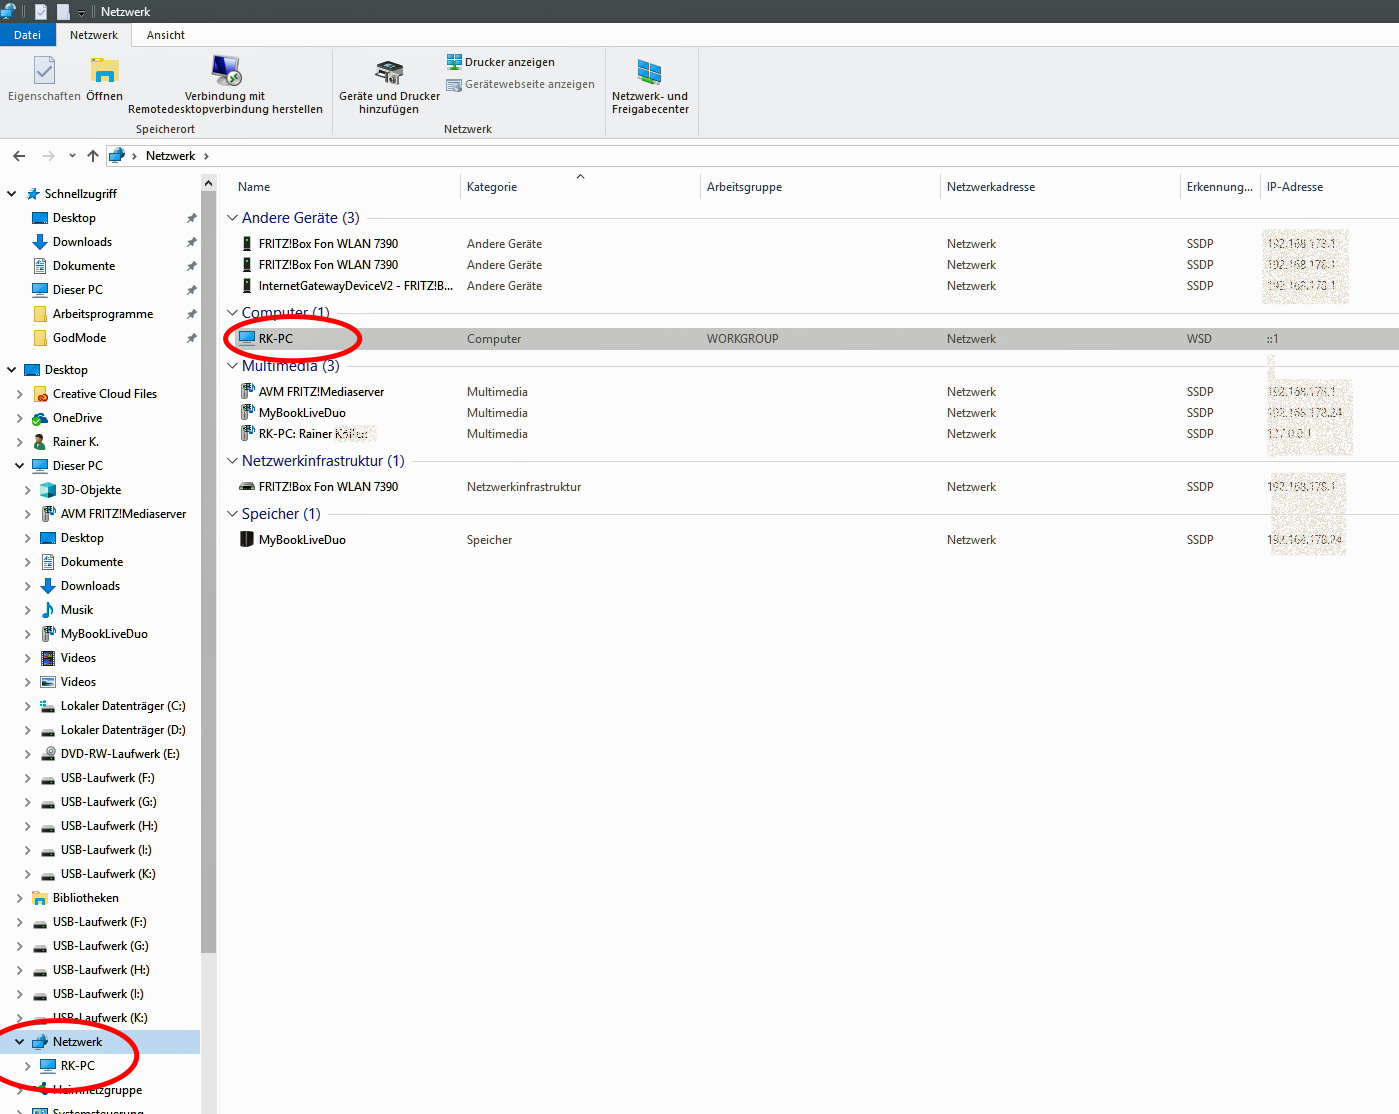This screenshot has height=1114, width=1399.
Task: Select Musik in the tree
Action: tap(76, 610)
